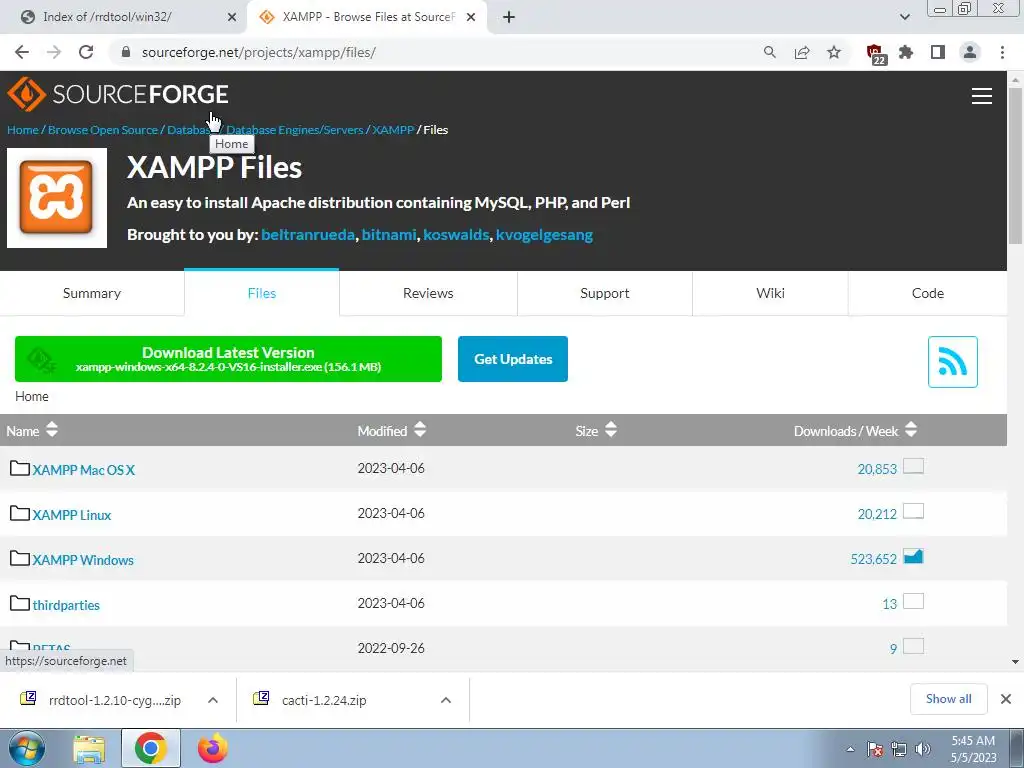Viewport: 1024px width, 768px height.
Task: Click the site lock icon in address bar
Action: [126, 52]
